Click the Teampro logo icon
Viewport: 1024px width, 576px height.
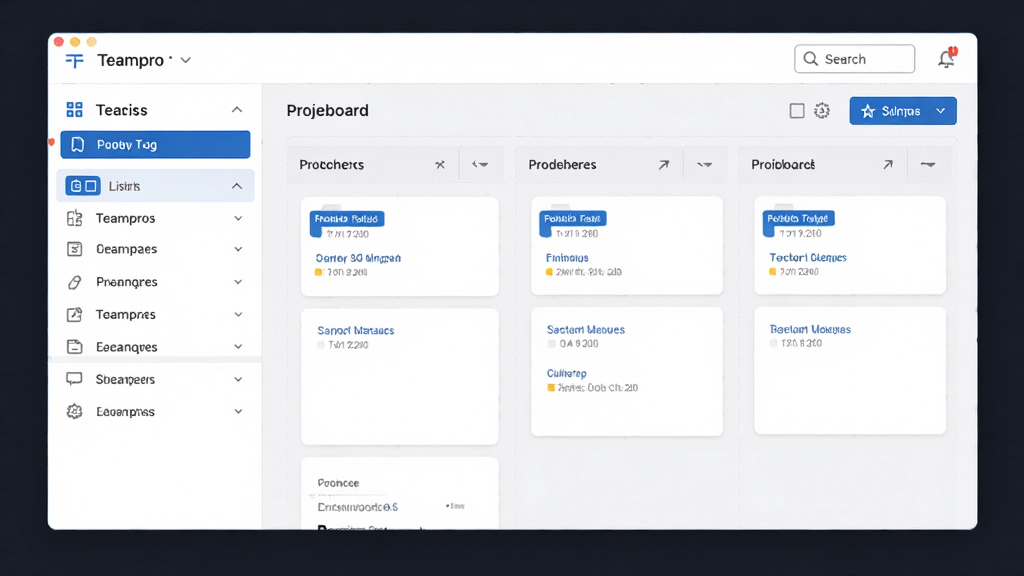74,61
